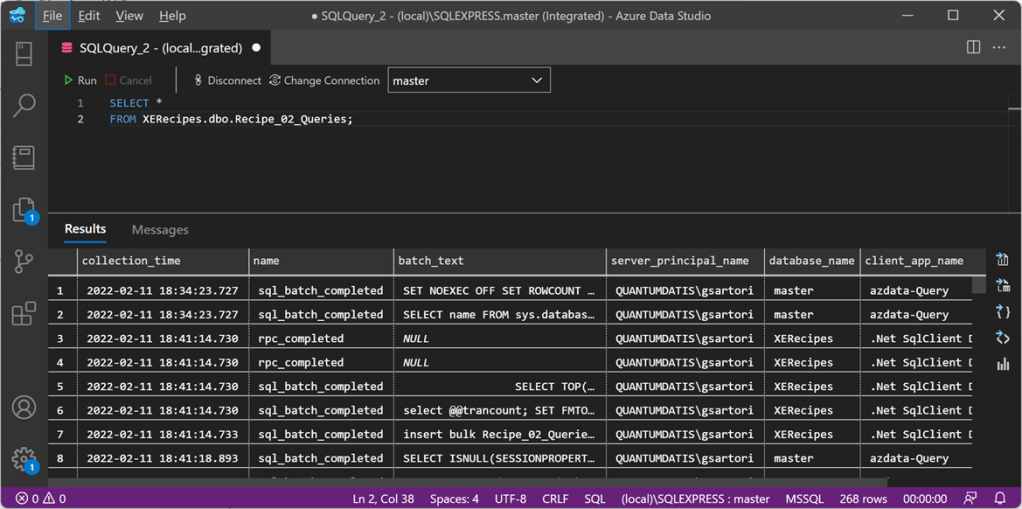Image resolution: width=1022 pixels, height=509 pixels.
Task: Click the notifications bell in status bar
Action: 1000,498
